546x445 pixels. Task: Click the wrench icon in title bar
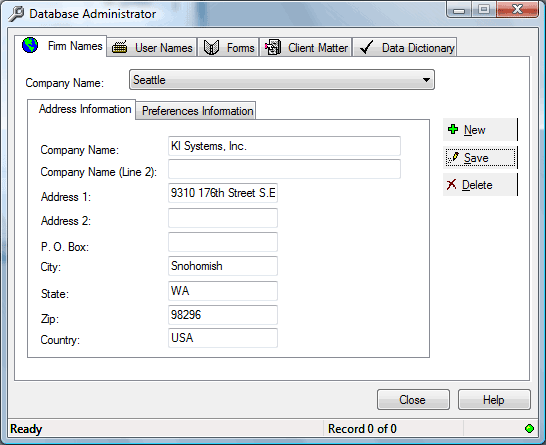[x=16, y=14]
